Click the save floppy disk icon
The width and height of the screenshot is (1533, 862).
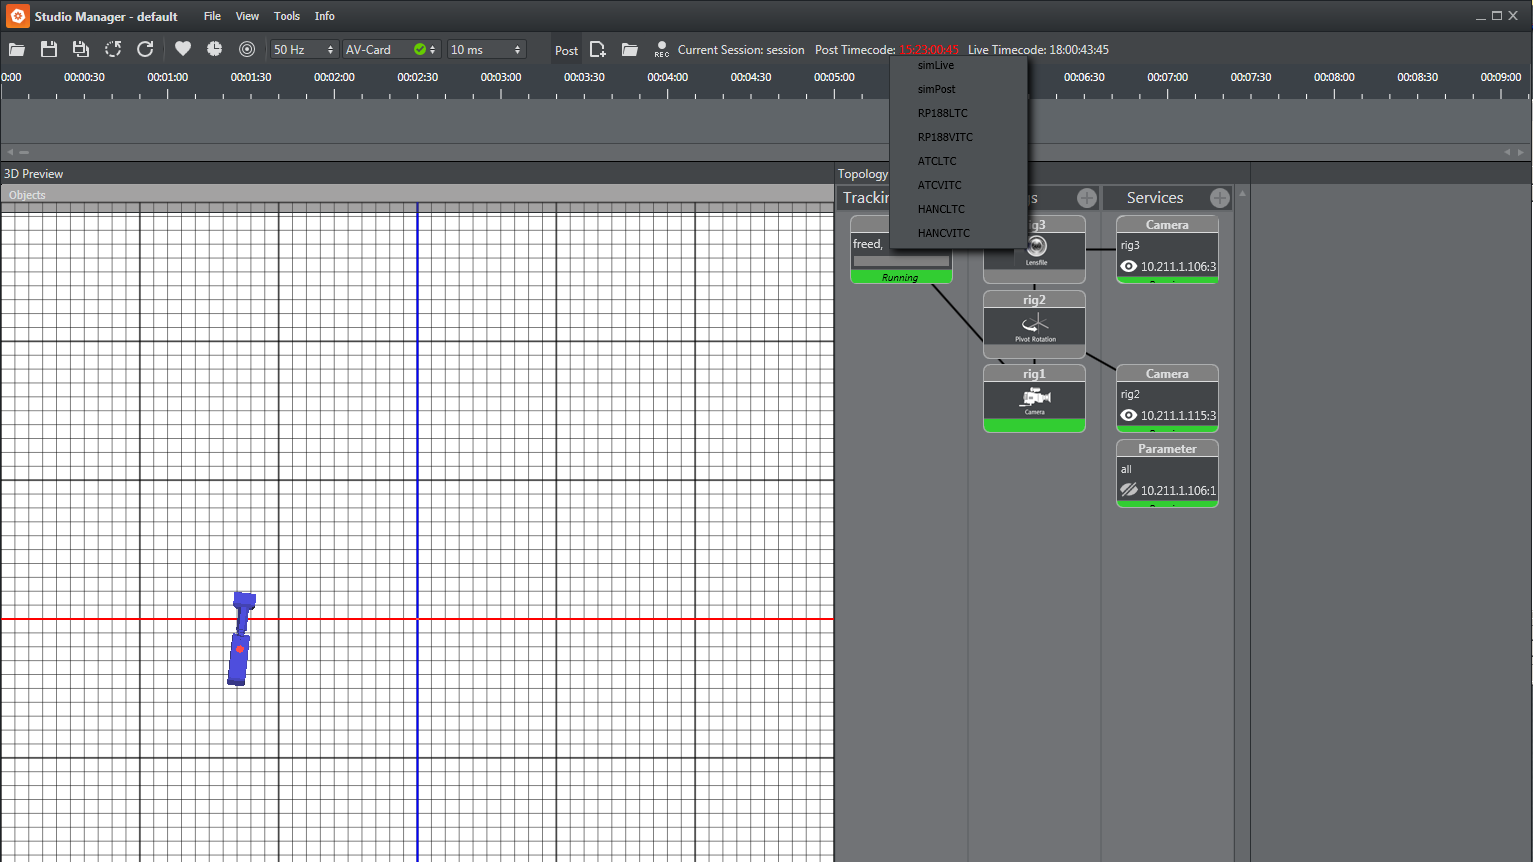pos(48,49)
